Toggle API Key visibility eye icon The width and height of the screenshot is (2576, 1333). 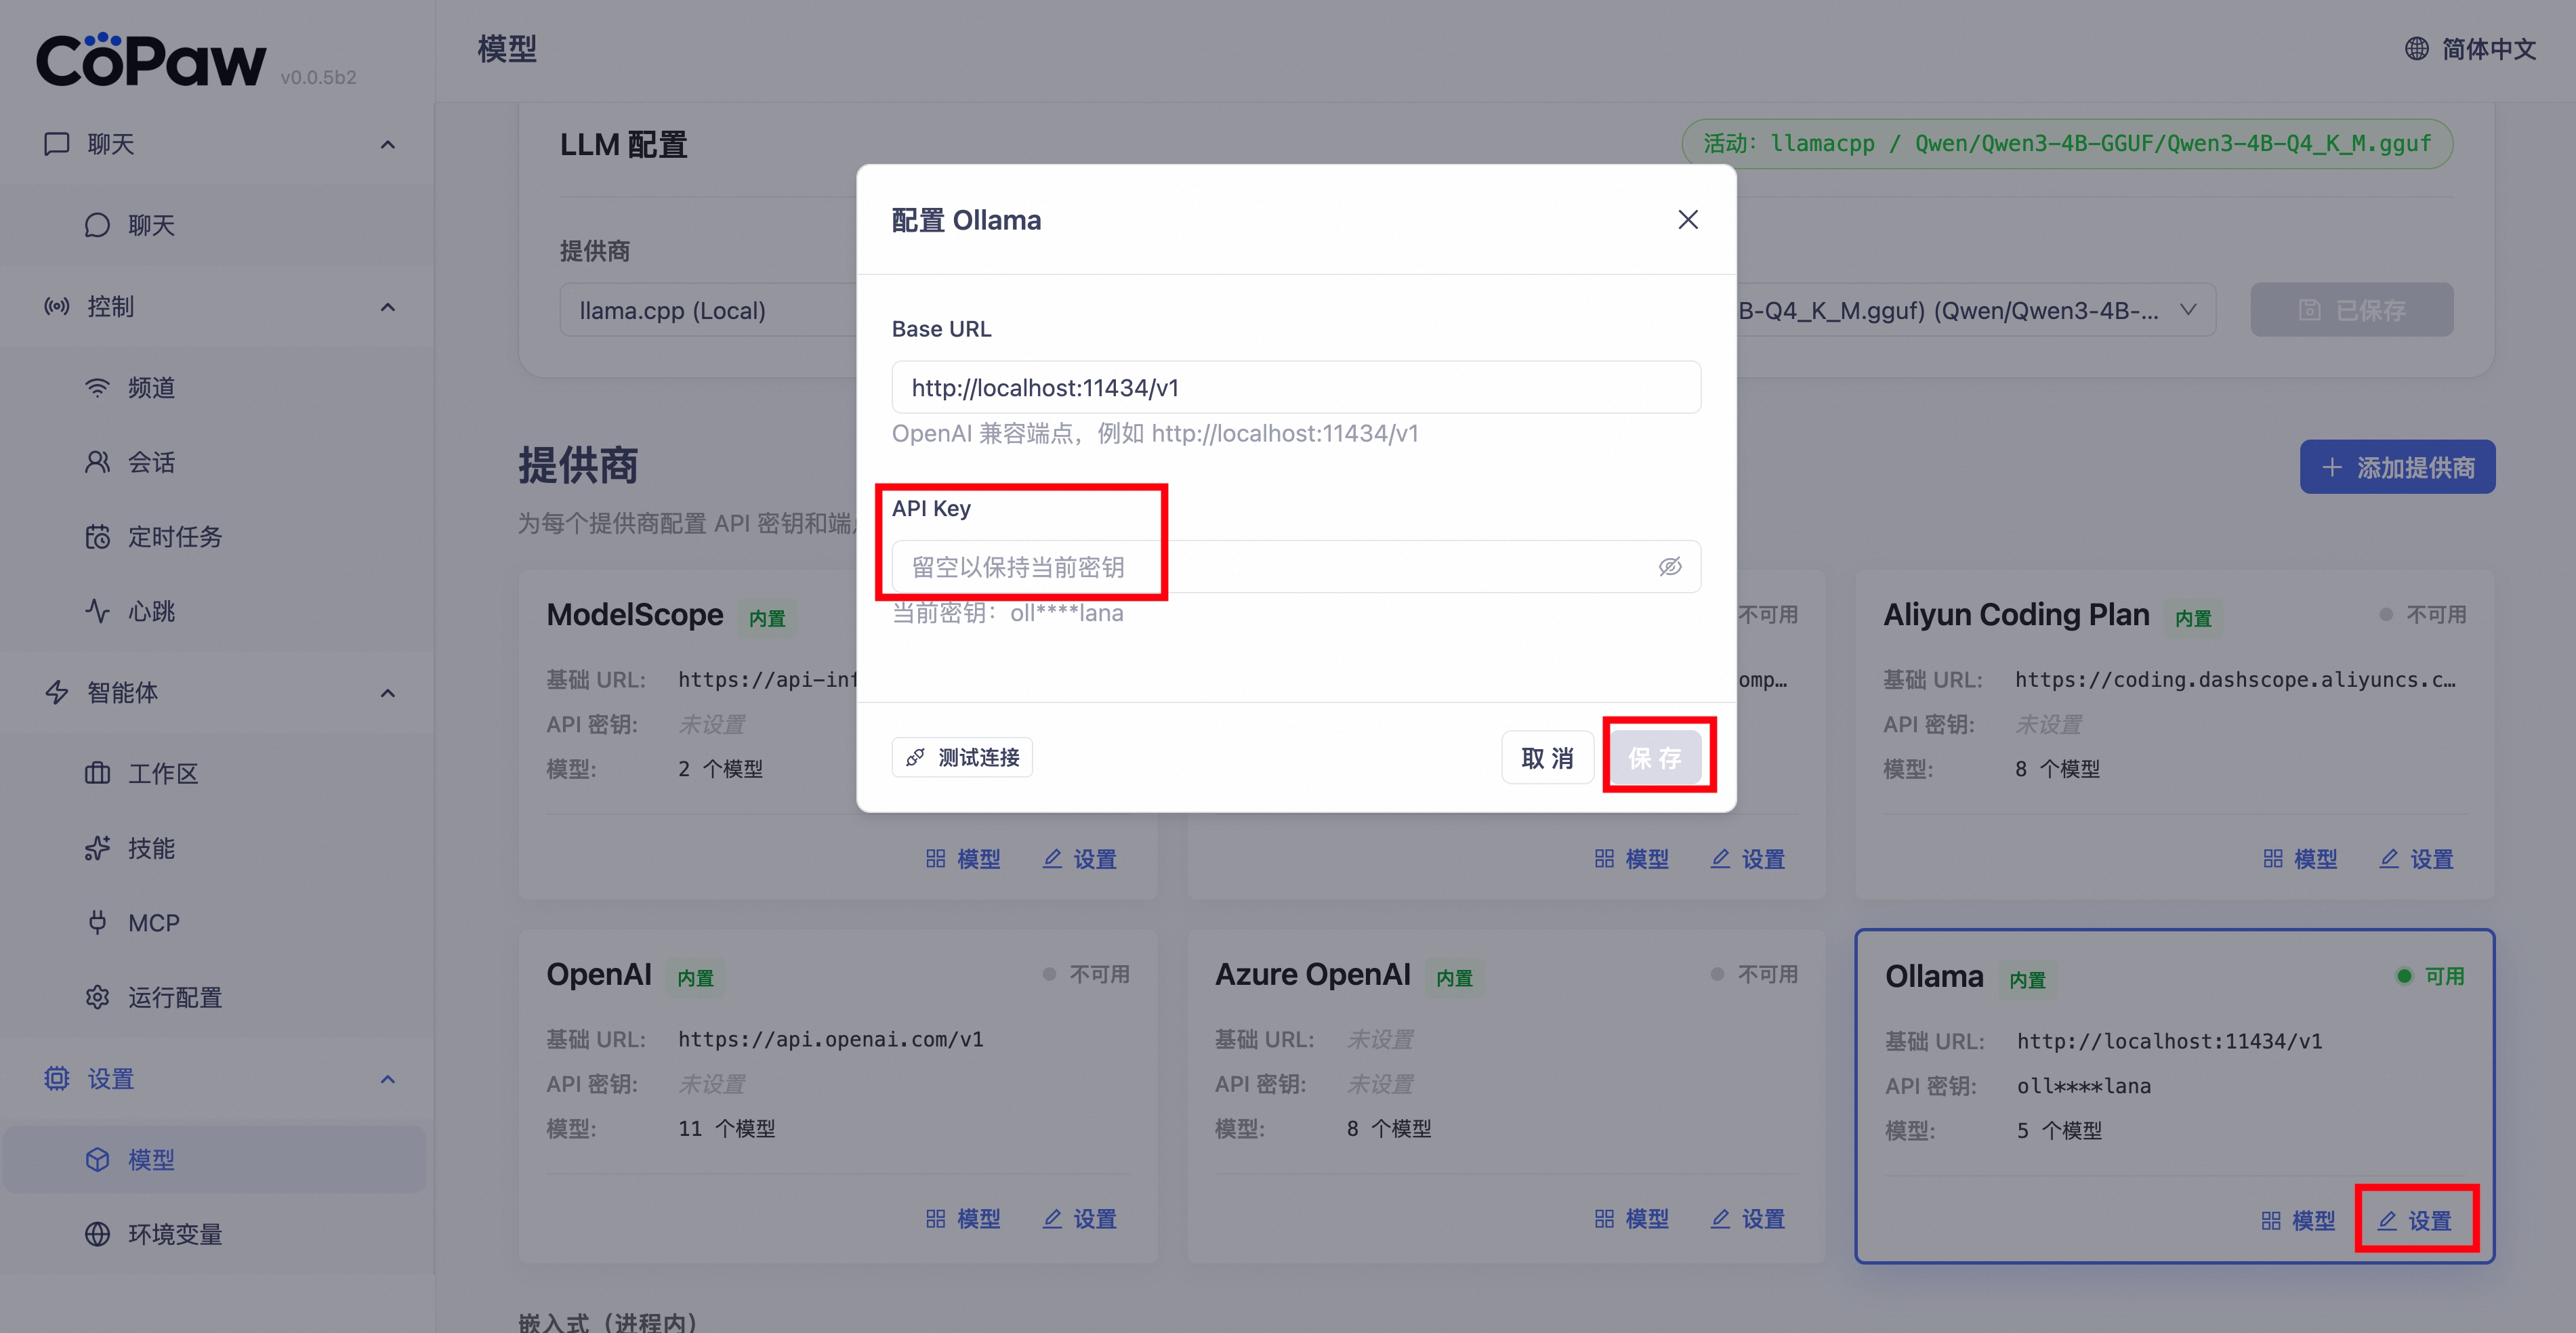(x=1669, y=567)
